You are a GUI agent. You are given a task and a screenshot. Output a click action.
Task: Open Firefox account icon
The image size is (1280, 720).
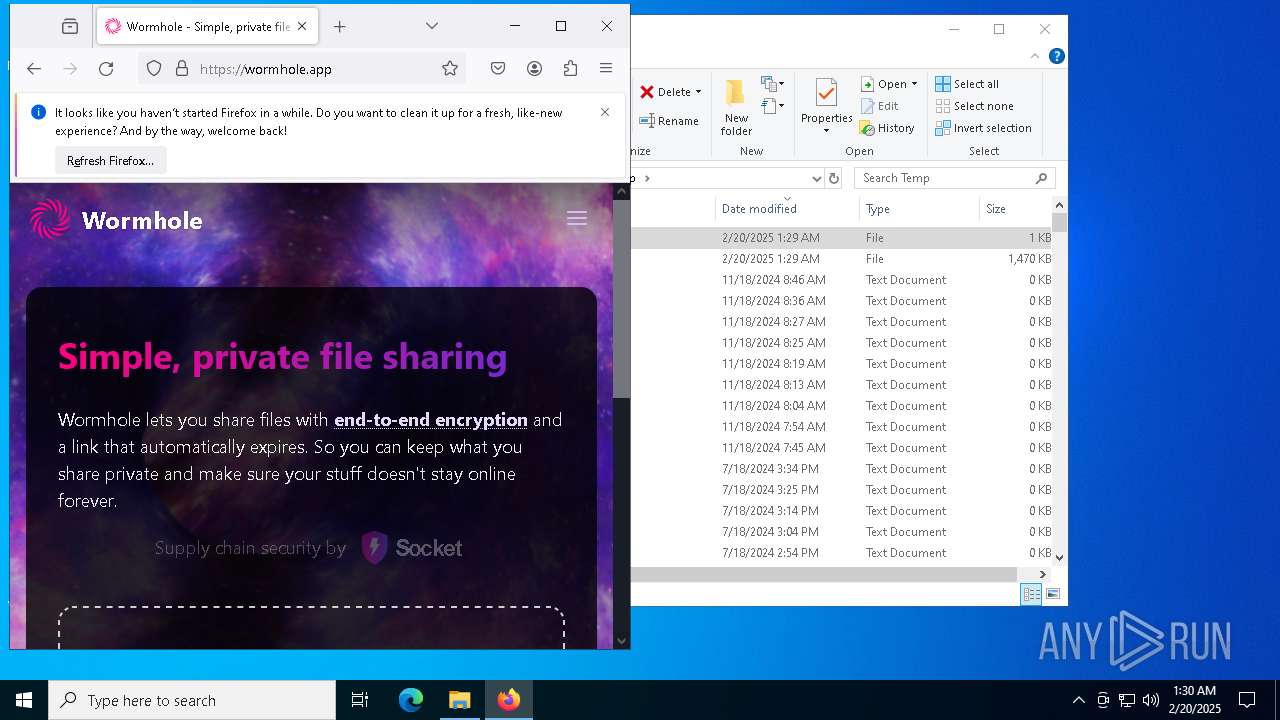point(535,69)
